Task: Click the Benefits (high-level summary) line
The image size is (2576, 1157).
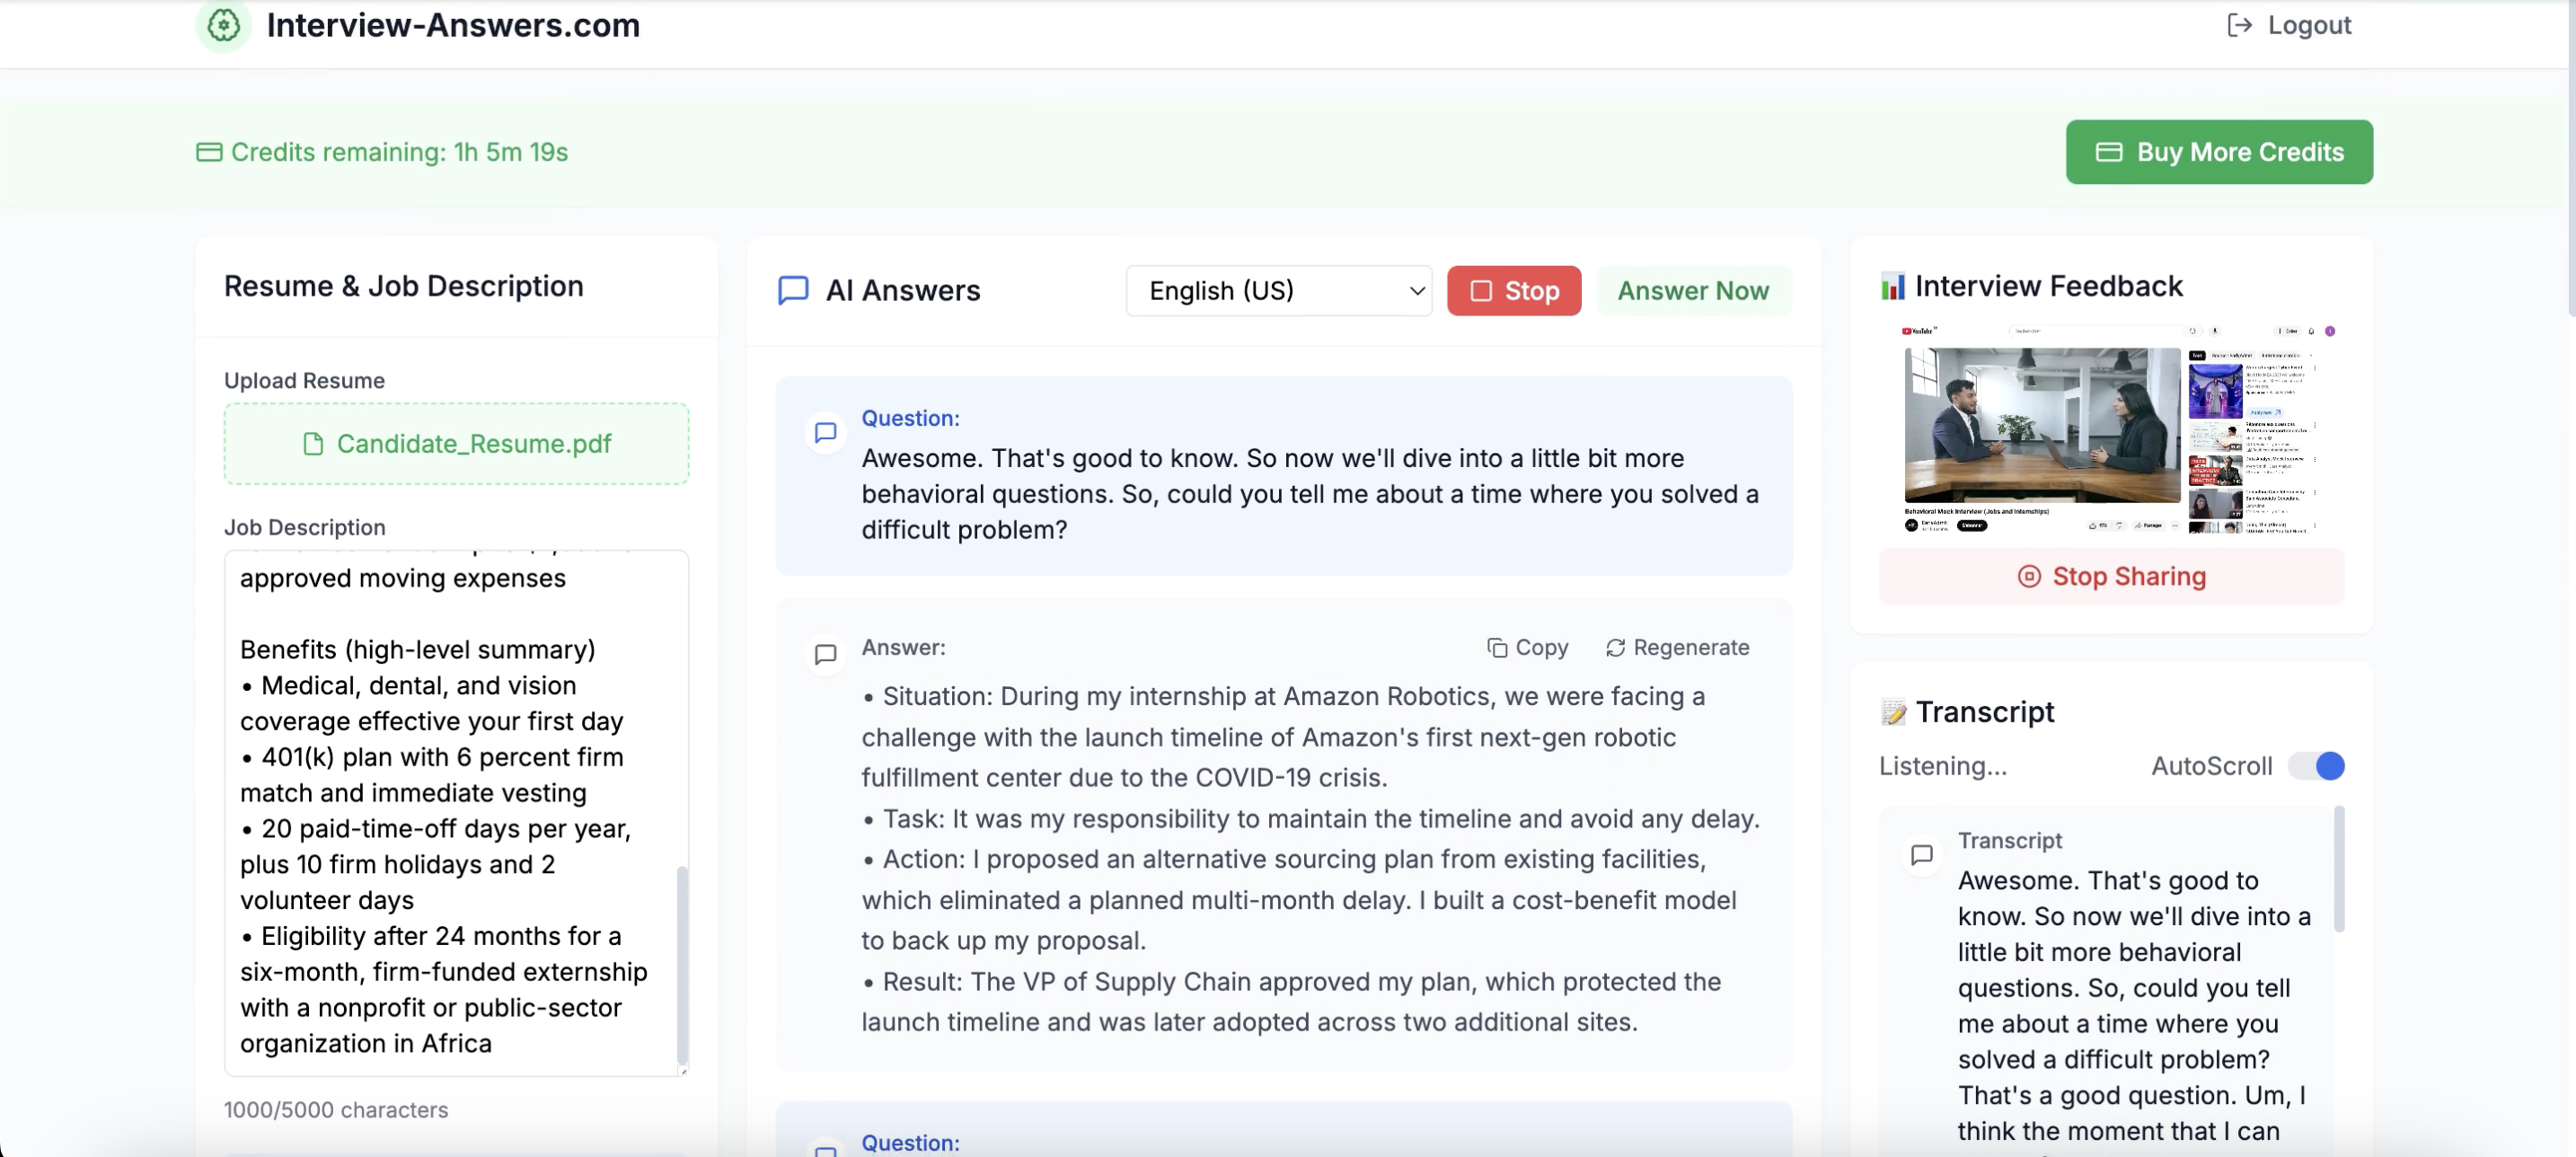Action: tap(417, 650)
